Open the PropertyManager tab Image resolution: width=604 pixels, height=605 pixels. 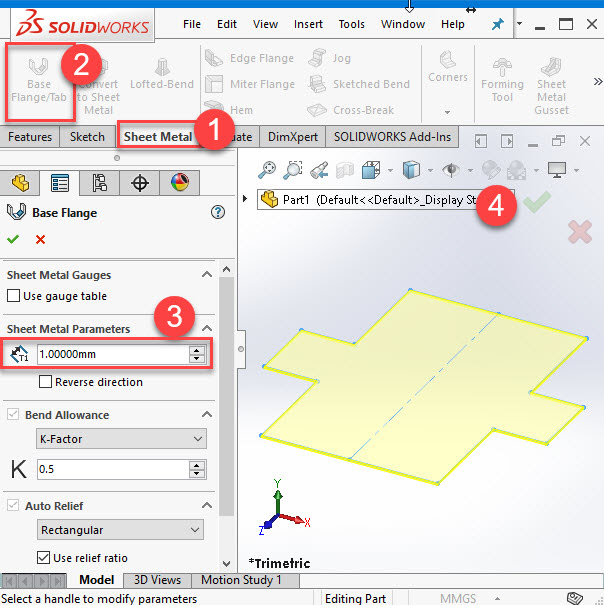(60, 183)
